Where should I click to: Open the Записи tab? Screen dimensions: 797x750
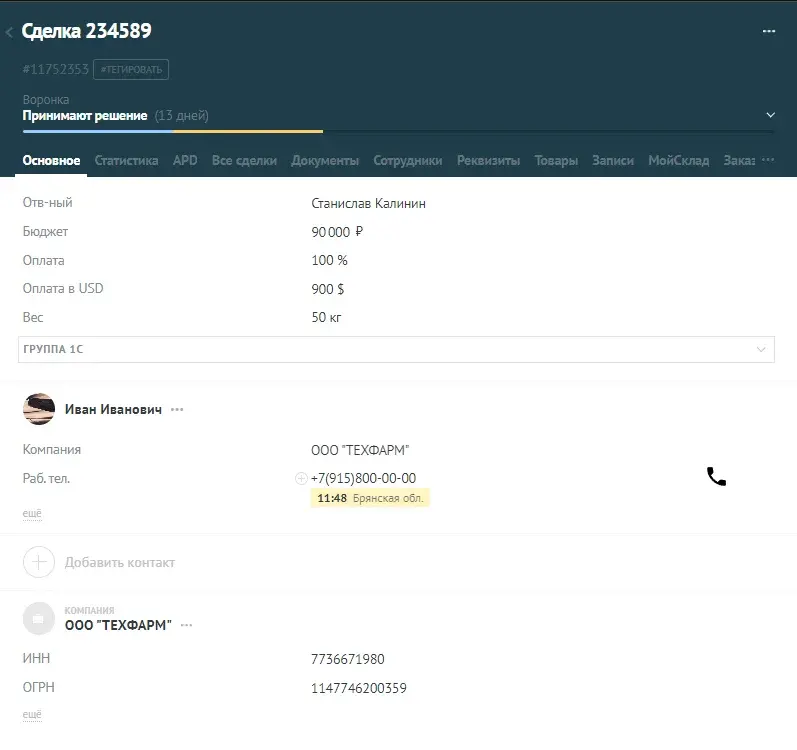pyautogui.click(x=613, y=161)
